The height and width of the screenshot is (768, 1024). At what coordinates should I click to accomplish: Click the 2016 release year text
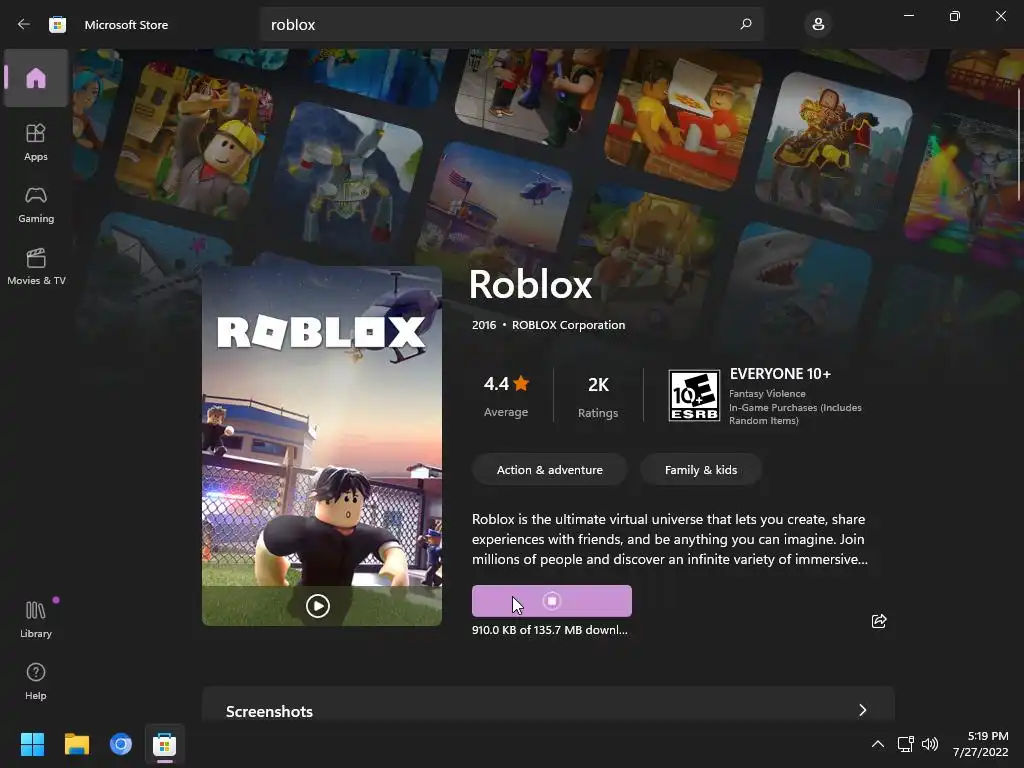pyautogui.click(x=484, y=325)
